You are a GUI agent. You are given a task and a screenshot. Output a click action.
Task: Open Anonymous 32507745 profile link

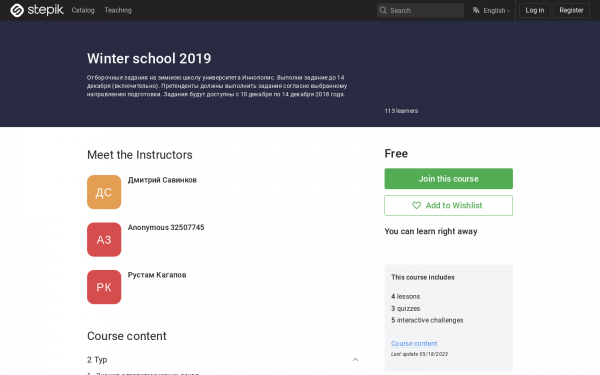coord(166,227)
